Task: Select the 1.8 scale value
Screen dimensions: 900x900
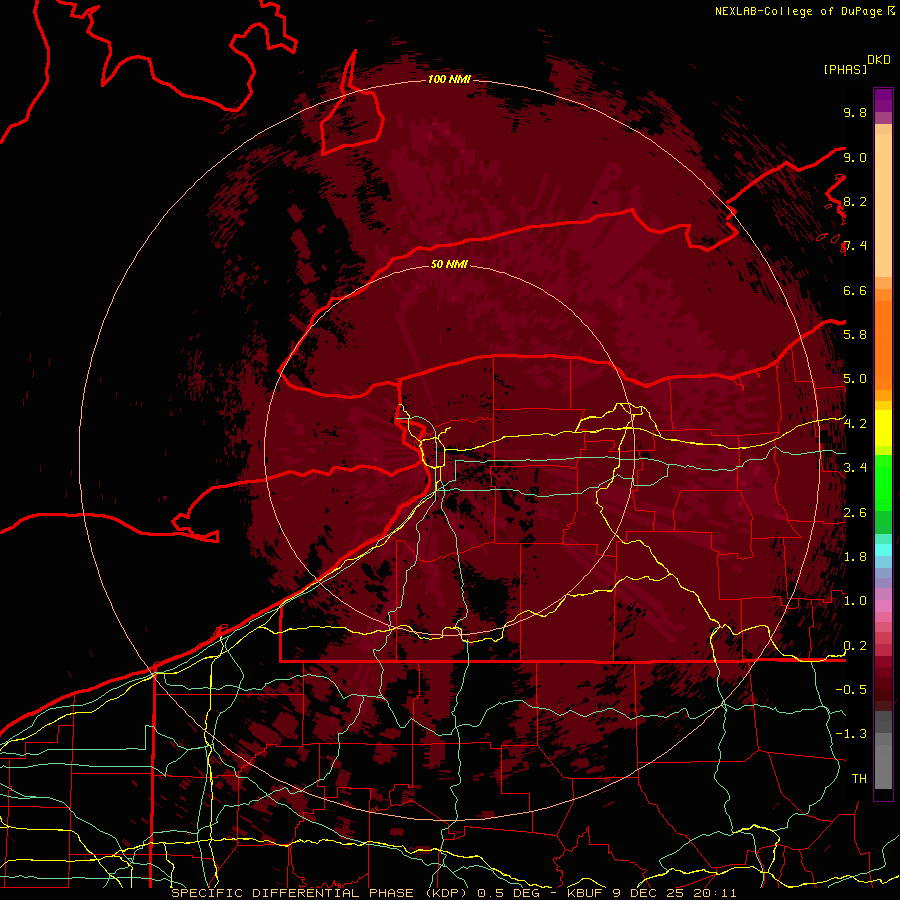Action: click(x=855, y=556)
